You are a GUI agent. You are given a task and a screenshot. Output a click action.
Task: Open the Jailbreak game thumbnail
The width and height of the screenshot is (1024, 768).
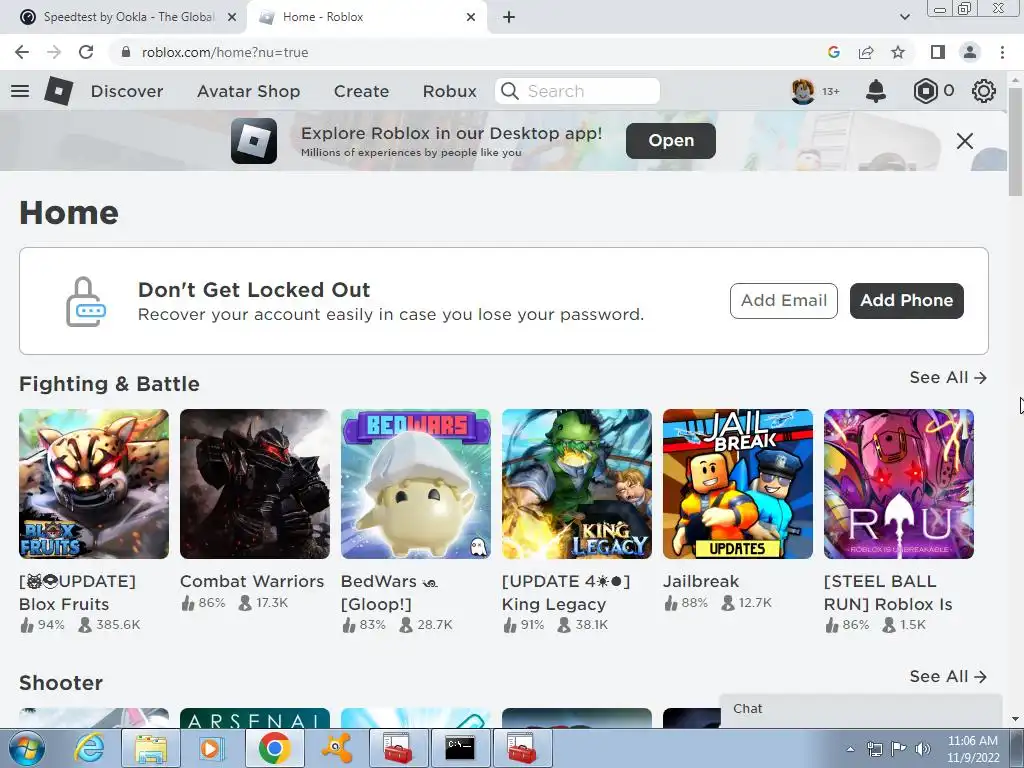tap(738, 484)
